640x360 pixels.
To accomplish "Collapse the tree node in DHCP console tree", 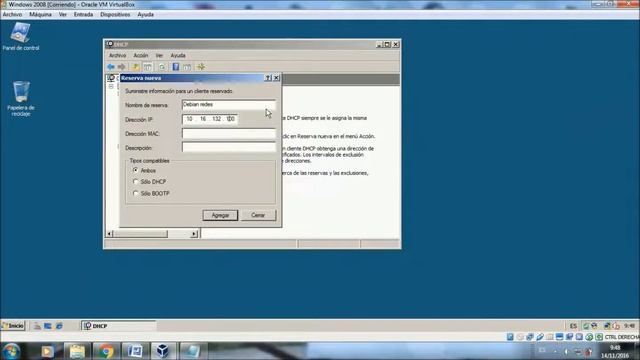I will pos(111,87).
